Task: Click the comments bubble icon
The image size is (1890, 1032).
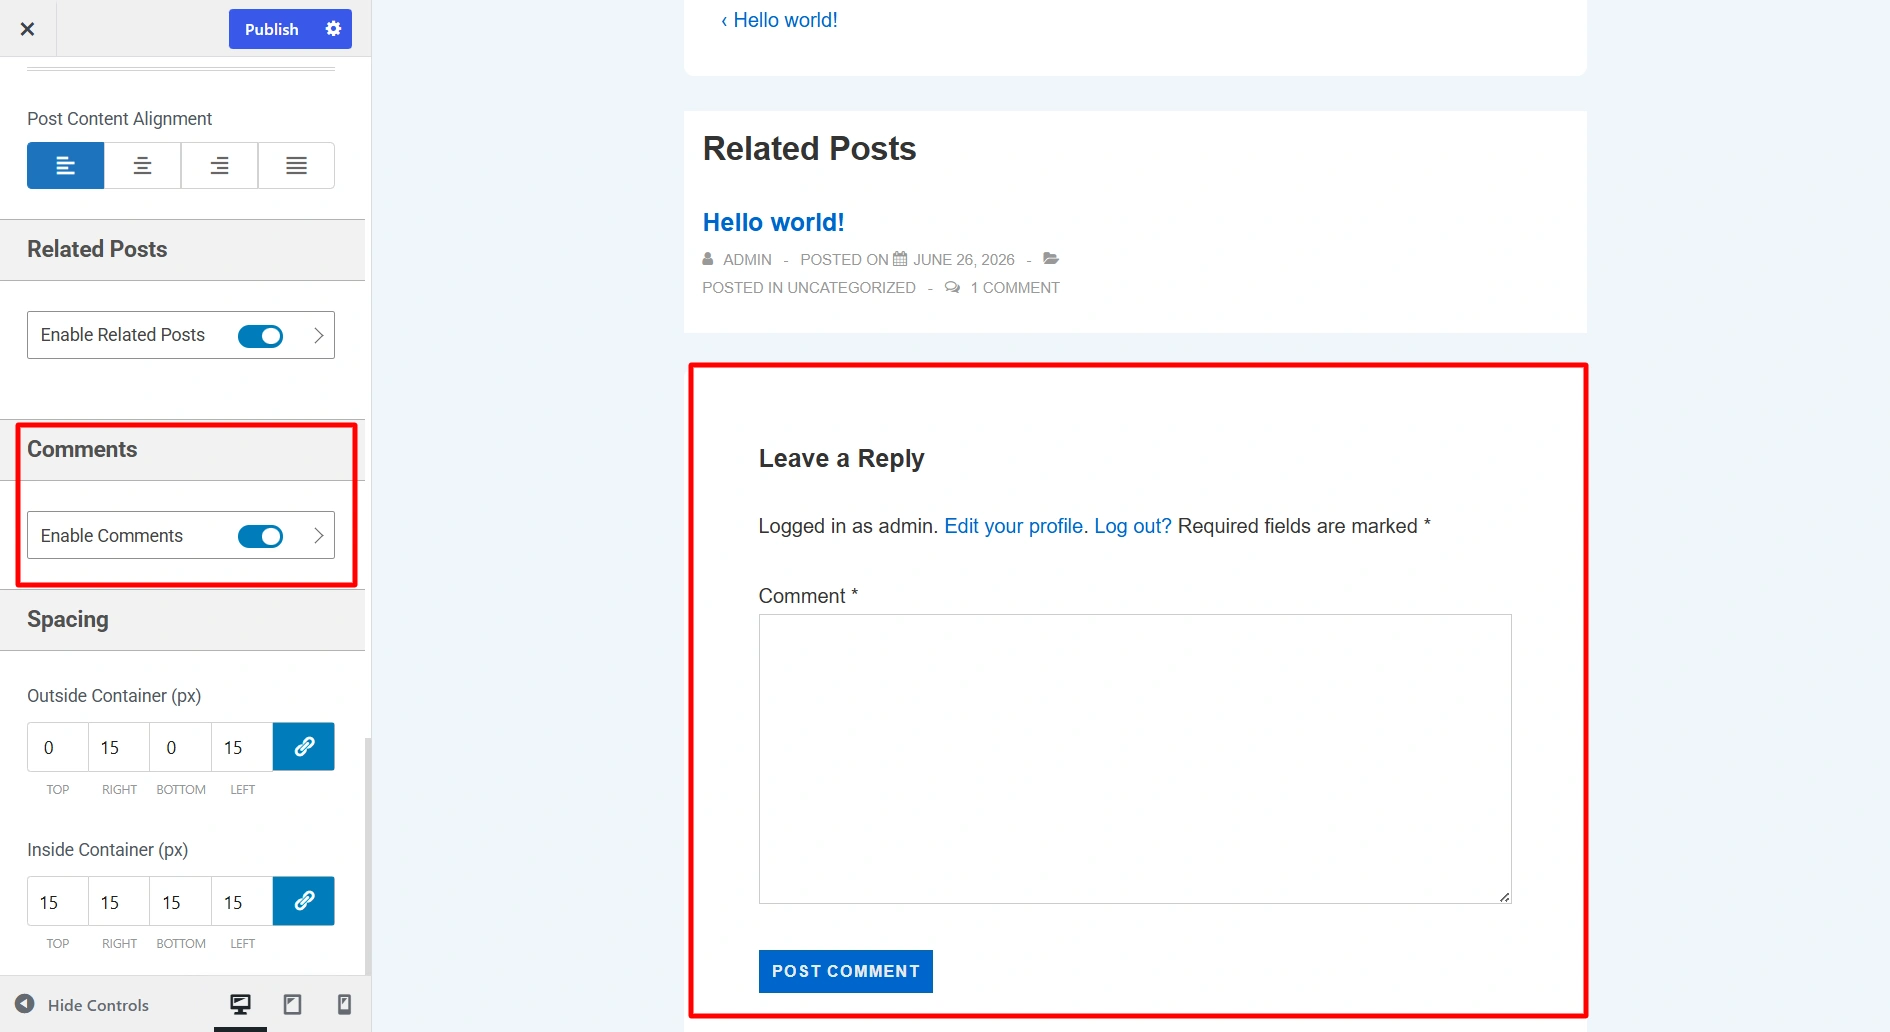Action: click(953, 287)
